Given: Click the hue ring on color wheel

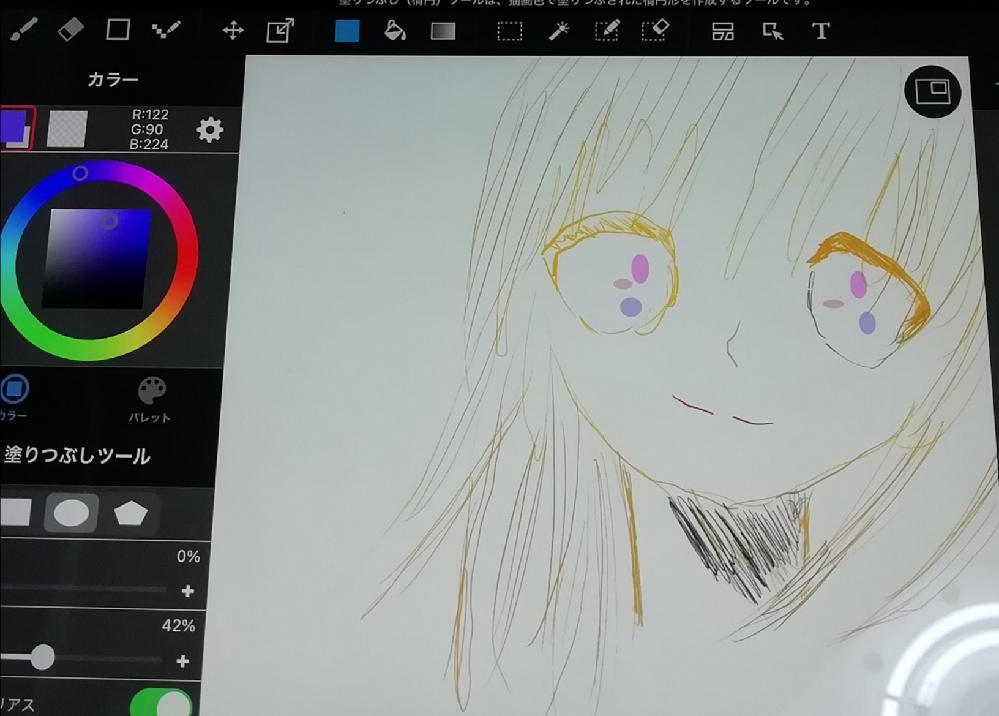Looking at the screenshot, I should click(x=99, y=260).
